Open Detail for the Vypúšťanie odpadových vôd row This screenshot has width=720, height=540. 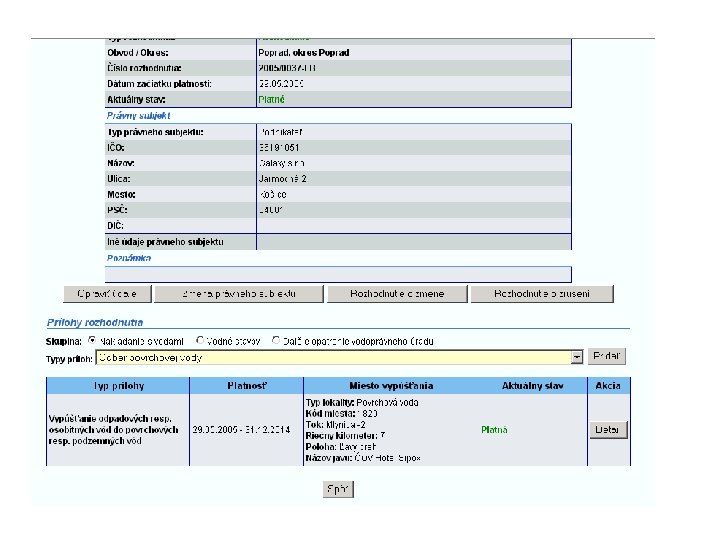pyautogui.click(x=608, y=430)
